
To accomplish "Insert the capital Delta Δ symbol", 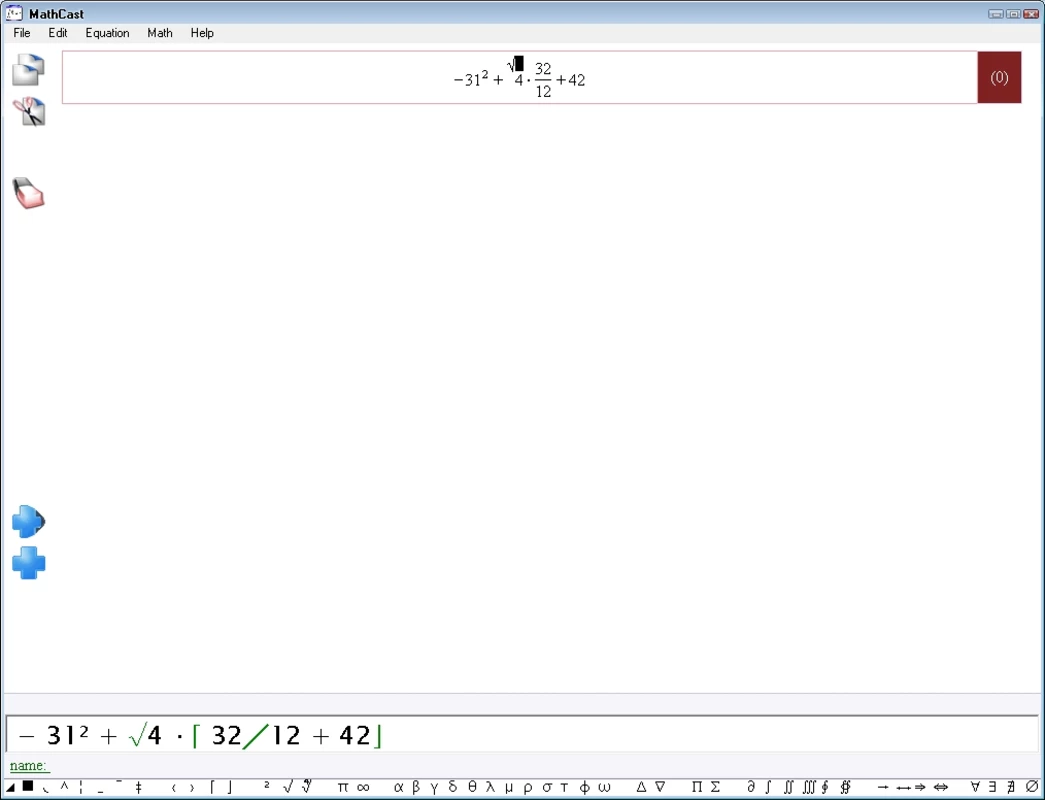I will (641, 787).
